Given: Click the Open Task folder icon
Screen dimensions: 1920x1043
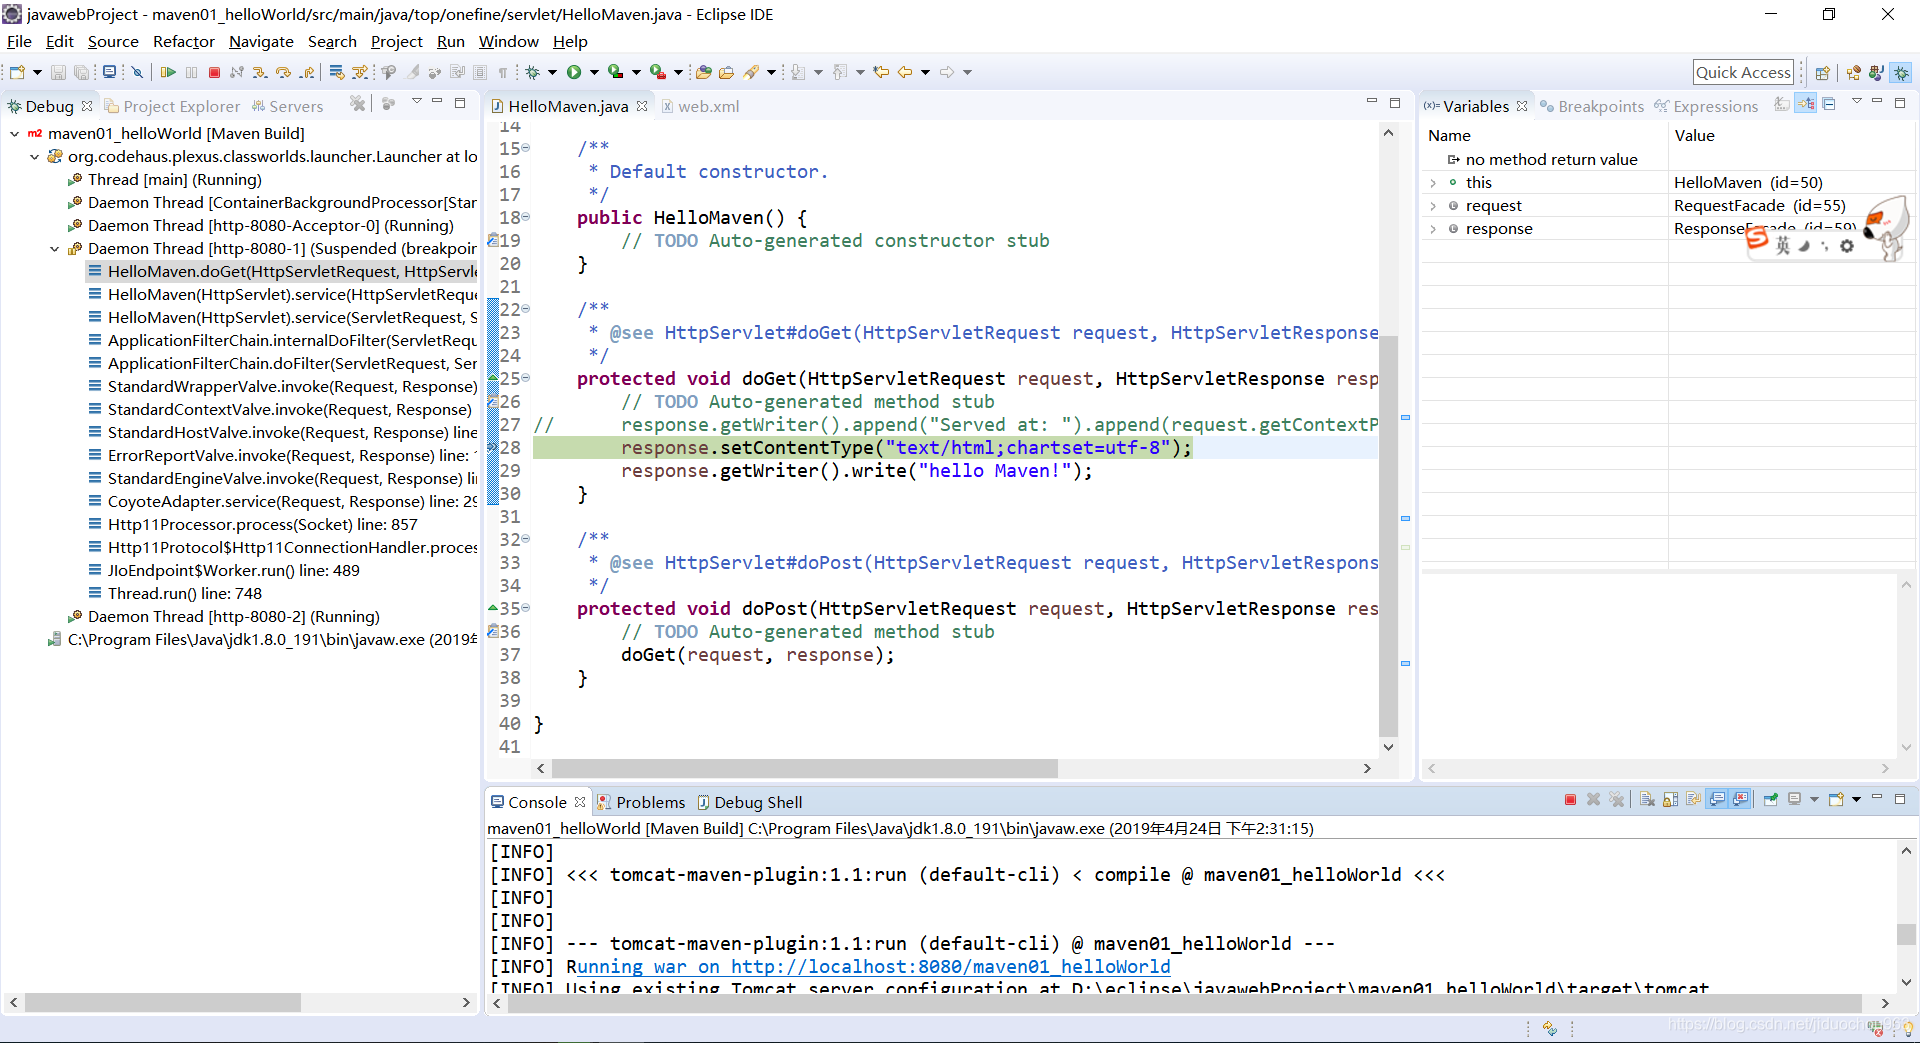Looking at the screenshot, I should coord(726,72).
